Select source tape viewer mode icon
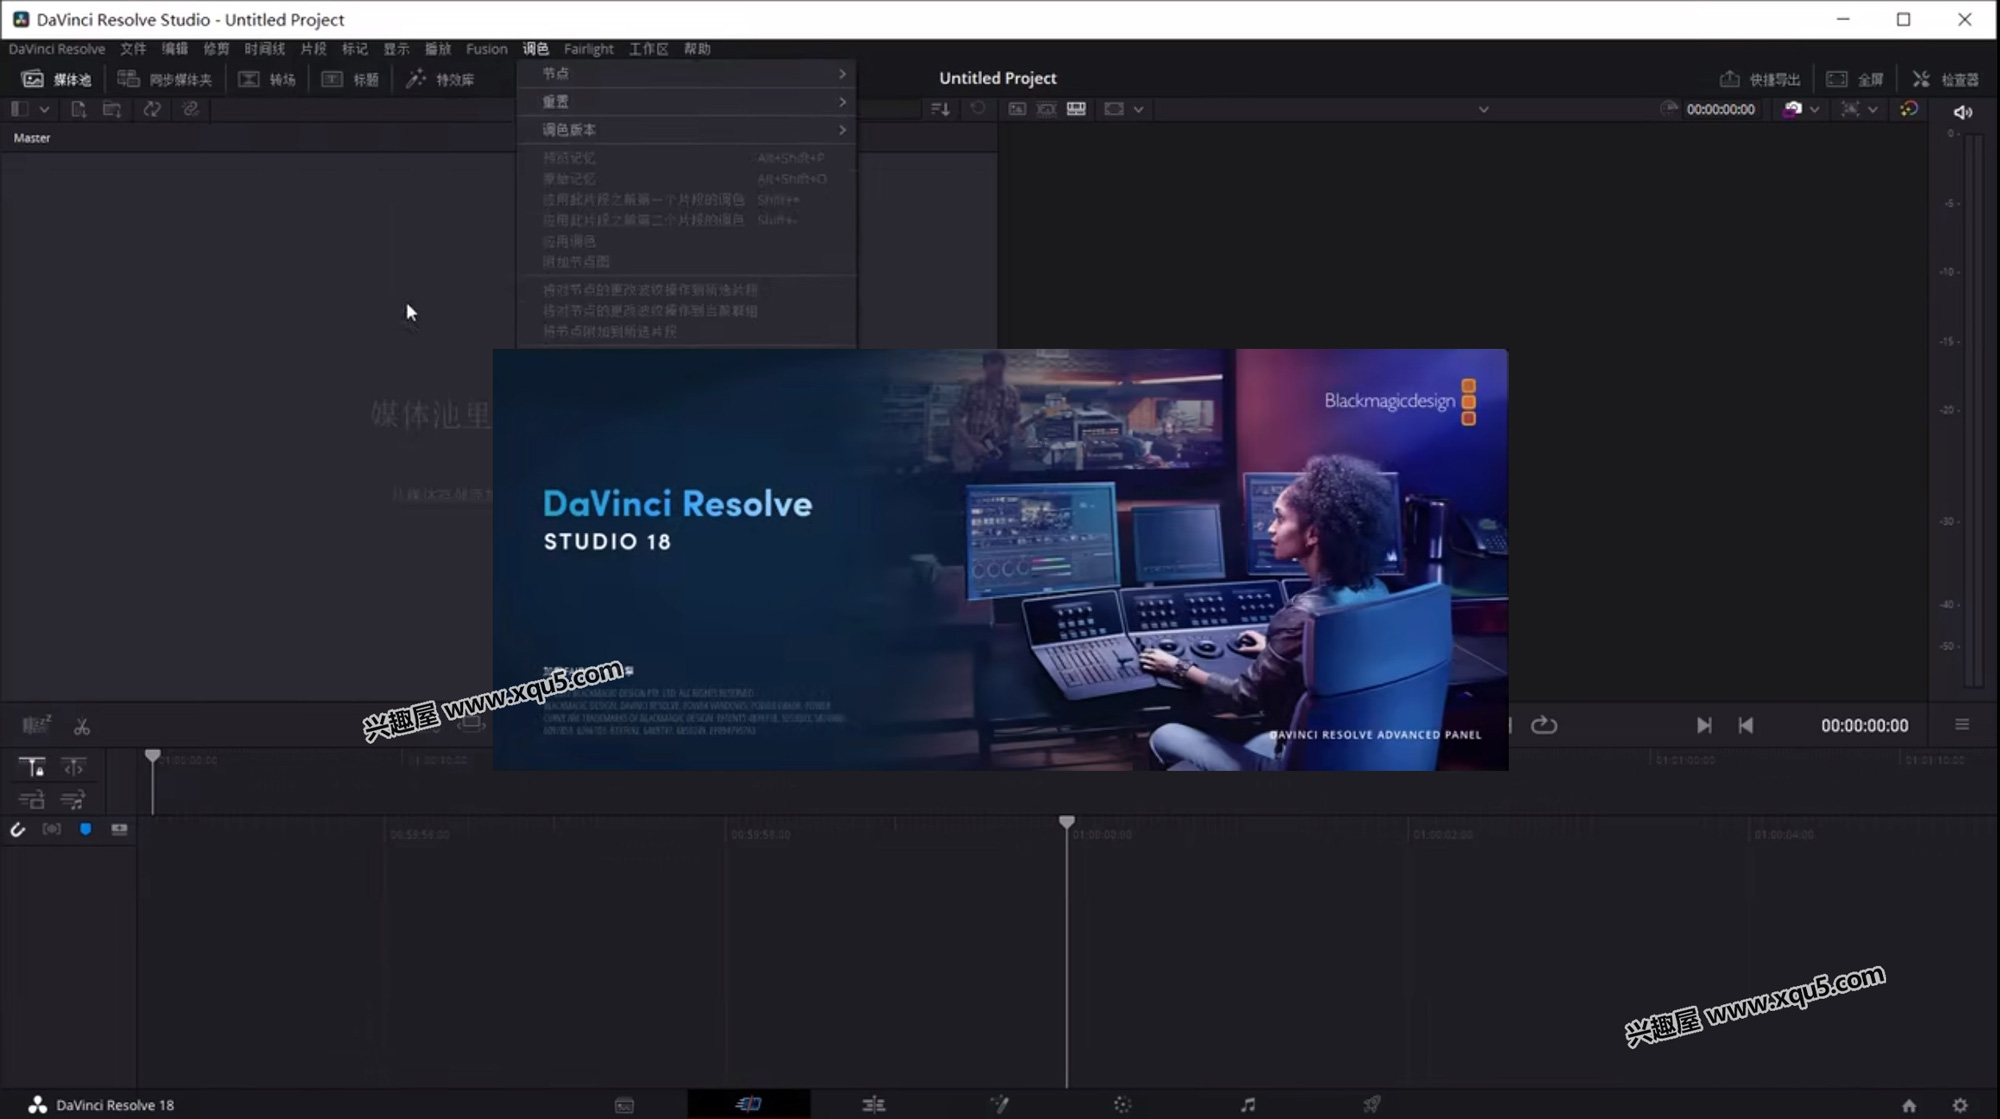The image size is (2000, 1119). click(x=1046, y=109)
